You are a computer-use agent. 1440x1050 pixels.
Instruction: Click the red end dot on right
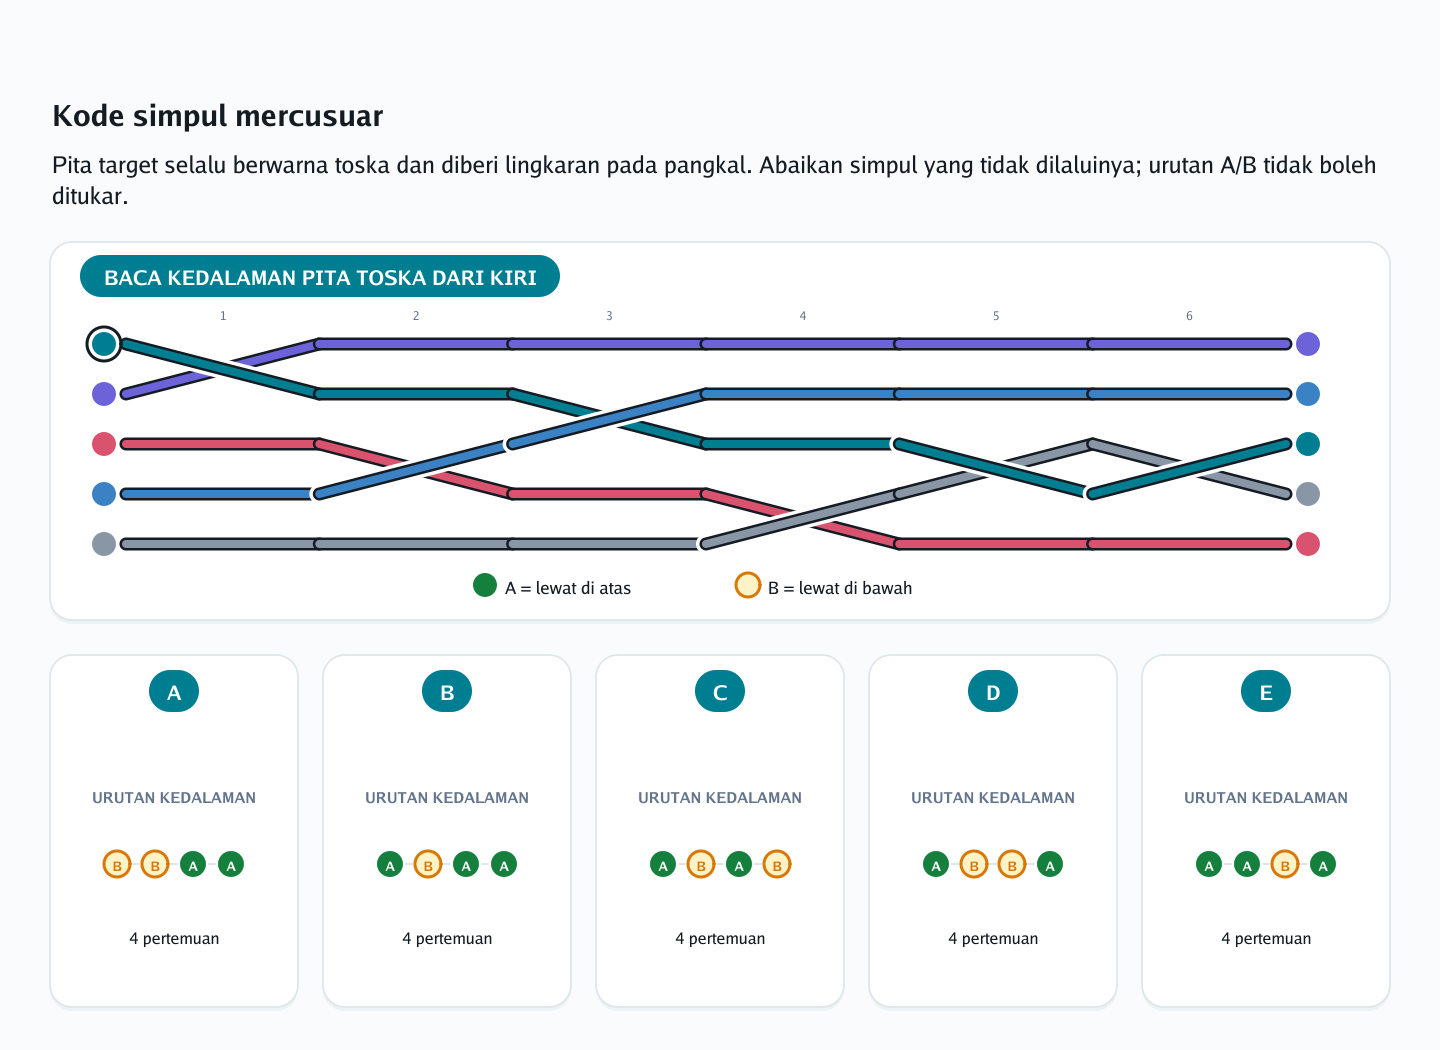pos(1308,544)
